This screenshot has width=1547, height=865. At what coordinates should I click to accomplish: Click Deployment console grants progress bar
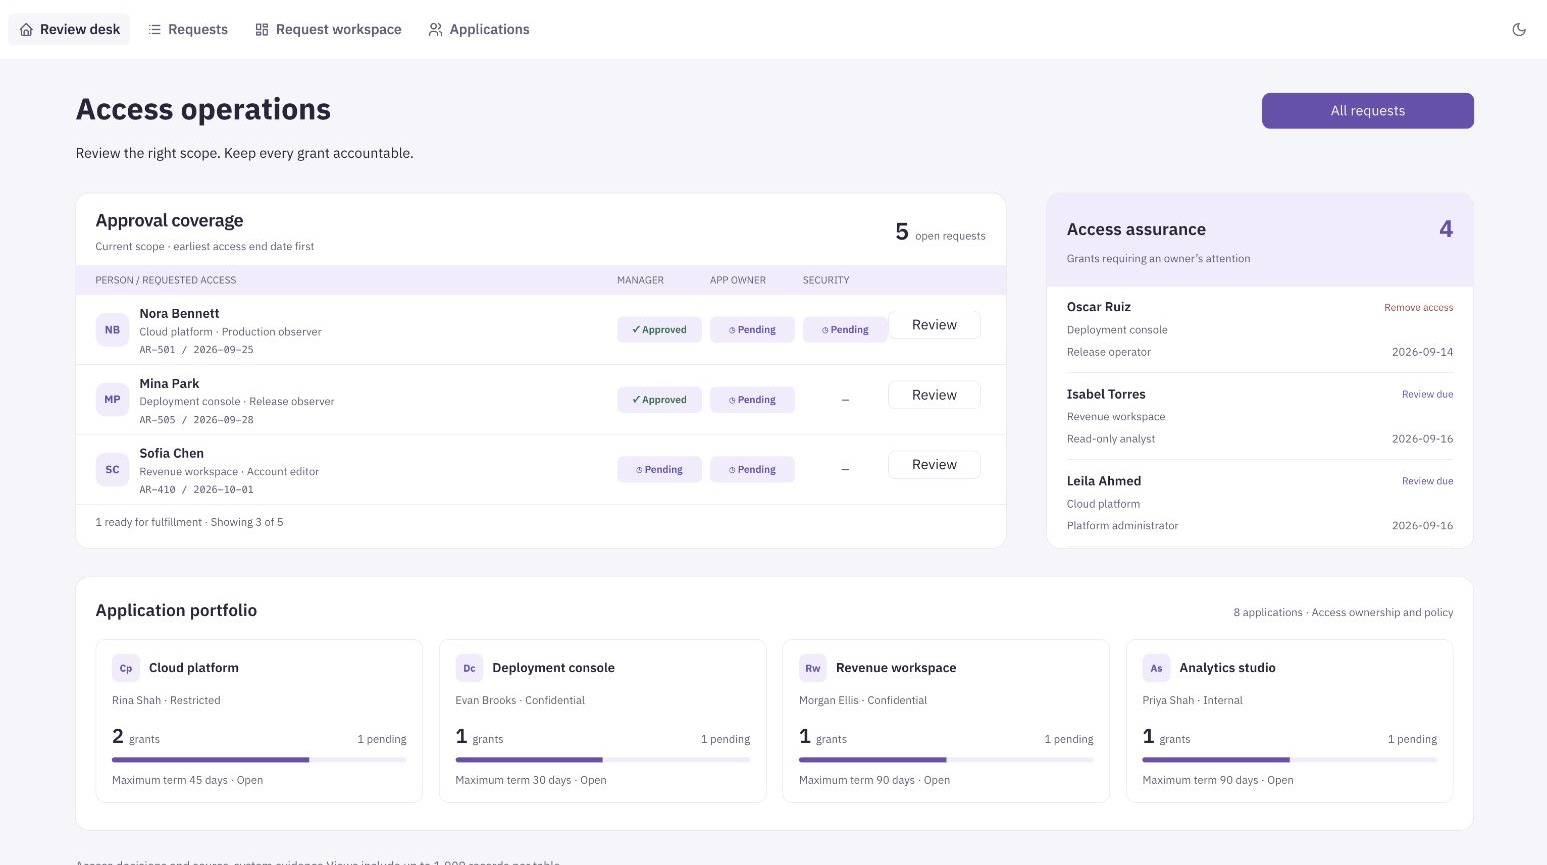pos(603,760)
